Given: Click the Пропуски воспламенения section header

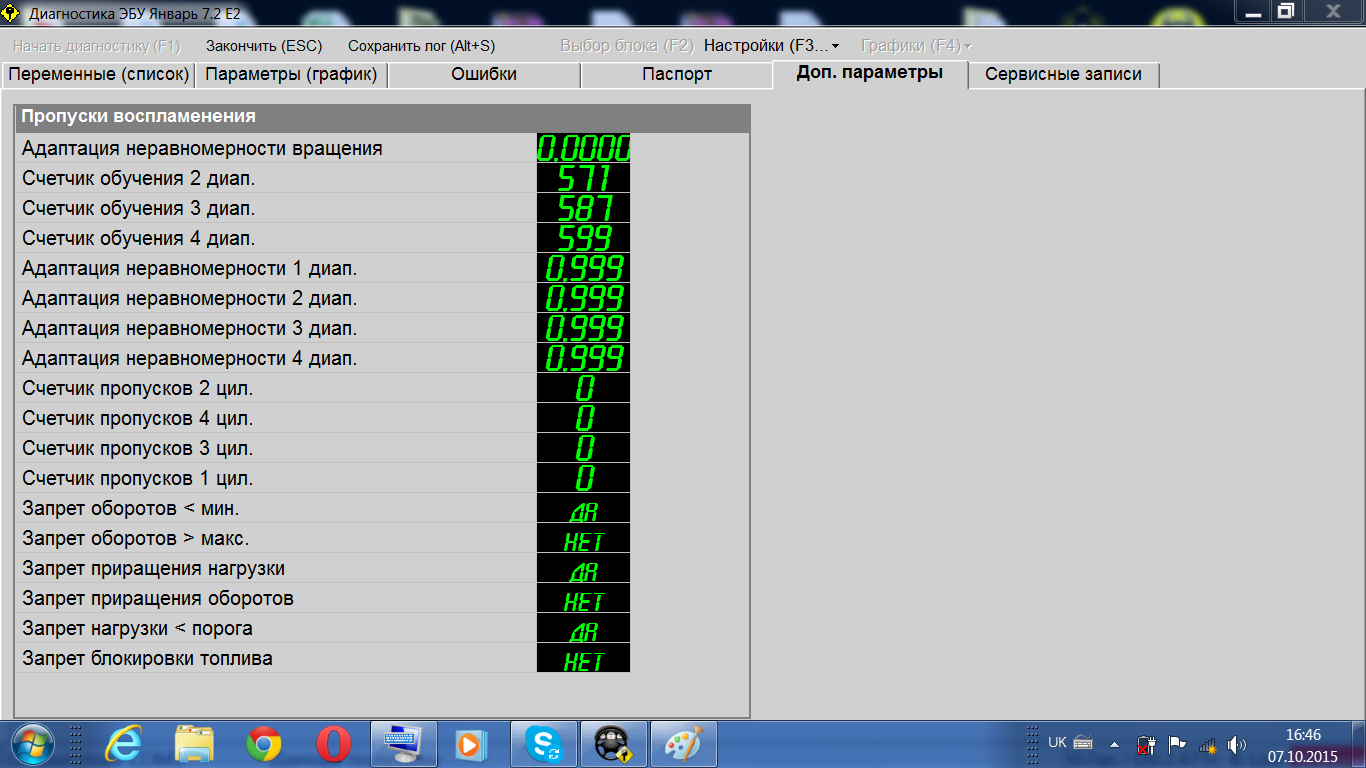Looking at the screenshot, I should [382, 117].
